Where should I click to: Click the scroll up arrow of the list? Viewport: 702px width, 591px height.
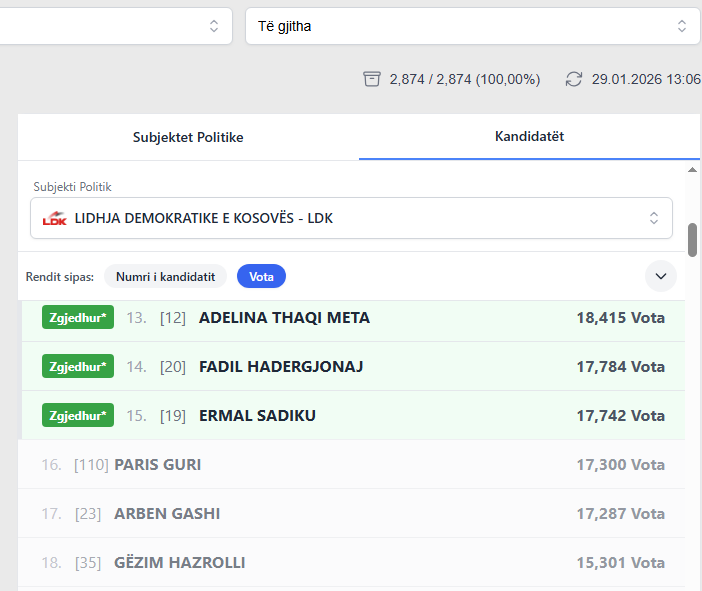692,170
